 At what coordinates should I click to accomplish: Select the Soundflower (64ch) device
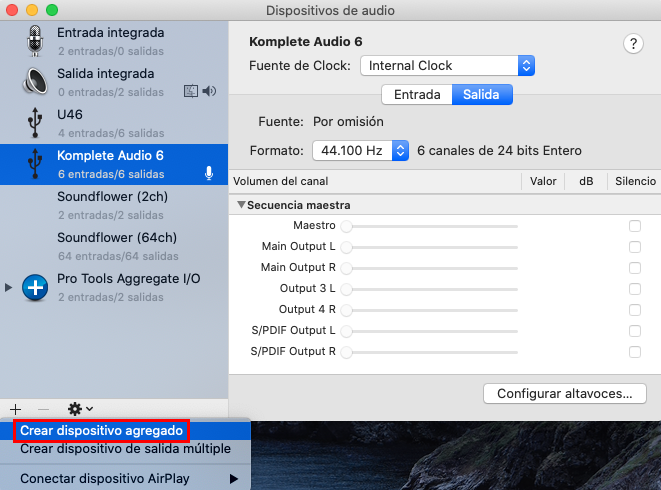pyautogui.click(x=114, y=246)
